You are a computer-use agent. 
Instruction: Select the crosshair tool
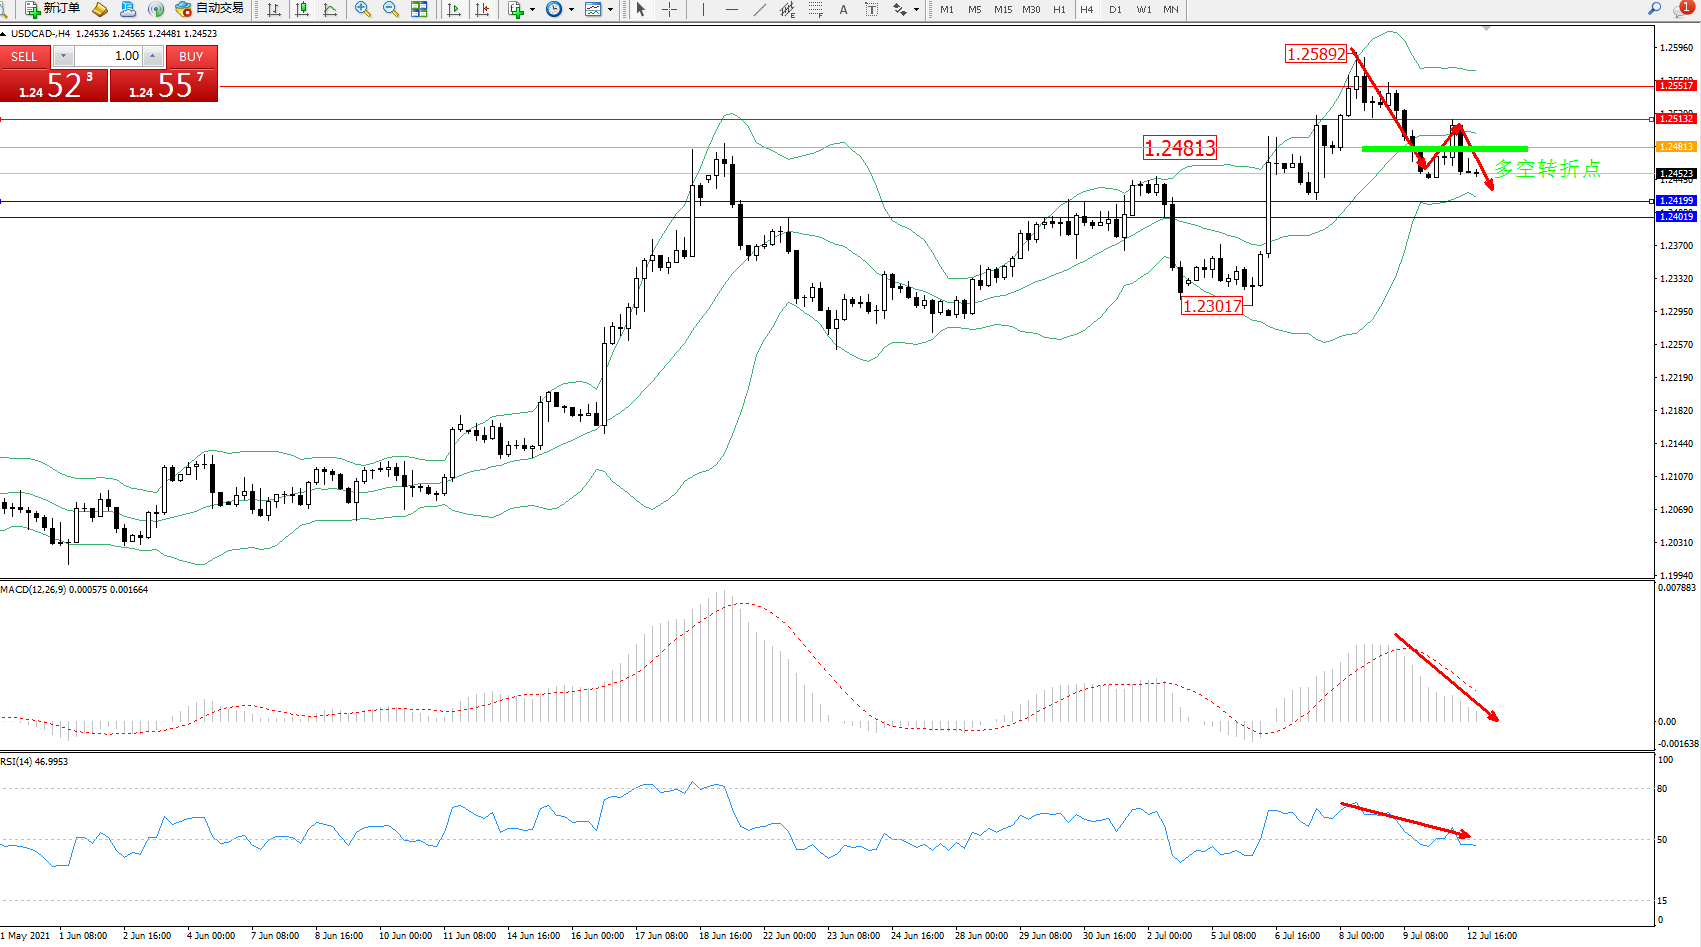pos(669,9)
